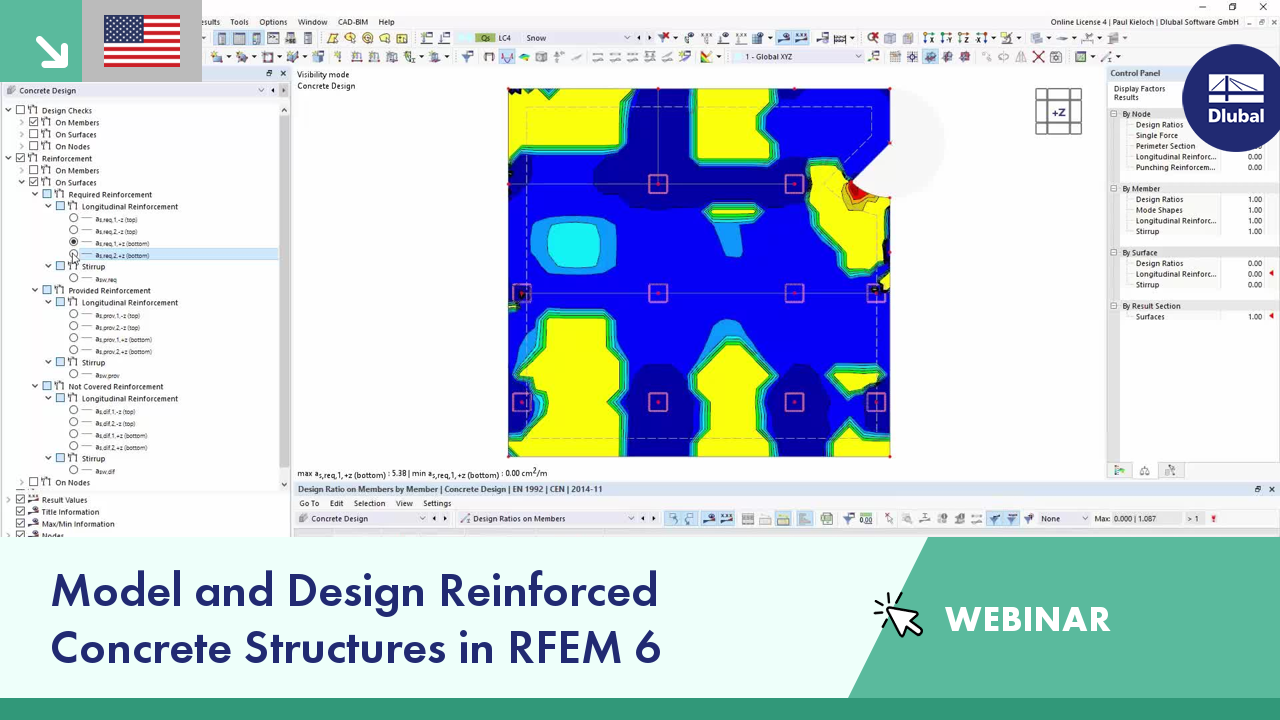Collapse the By Member section in Control Panel
Screen dimensions: 1280x720
tap(1113, 188)
